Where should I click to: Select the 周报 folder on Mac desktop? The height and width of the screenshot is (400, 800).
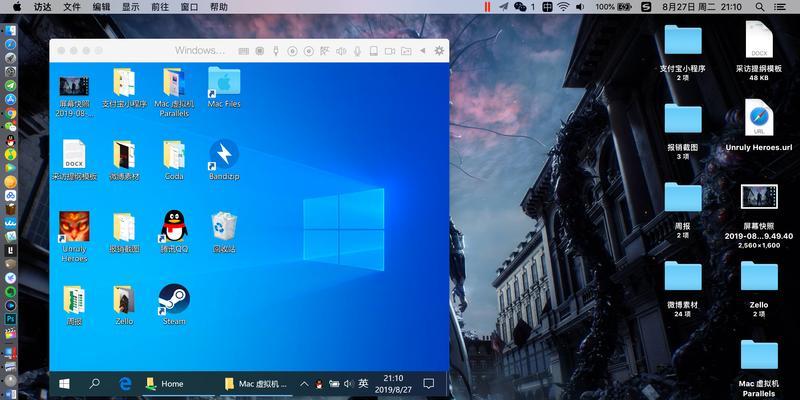(683, 211)
